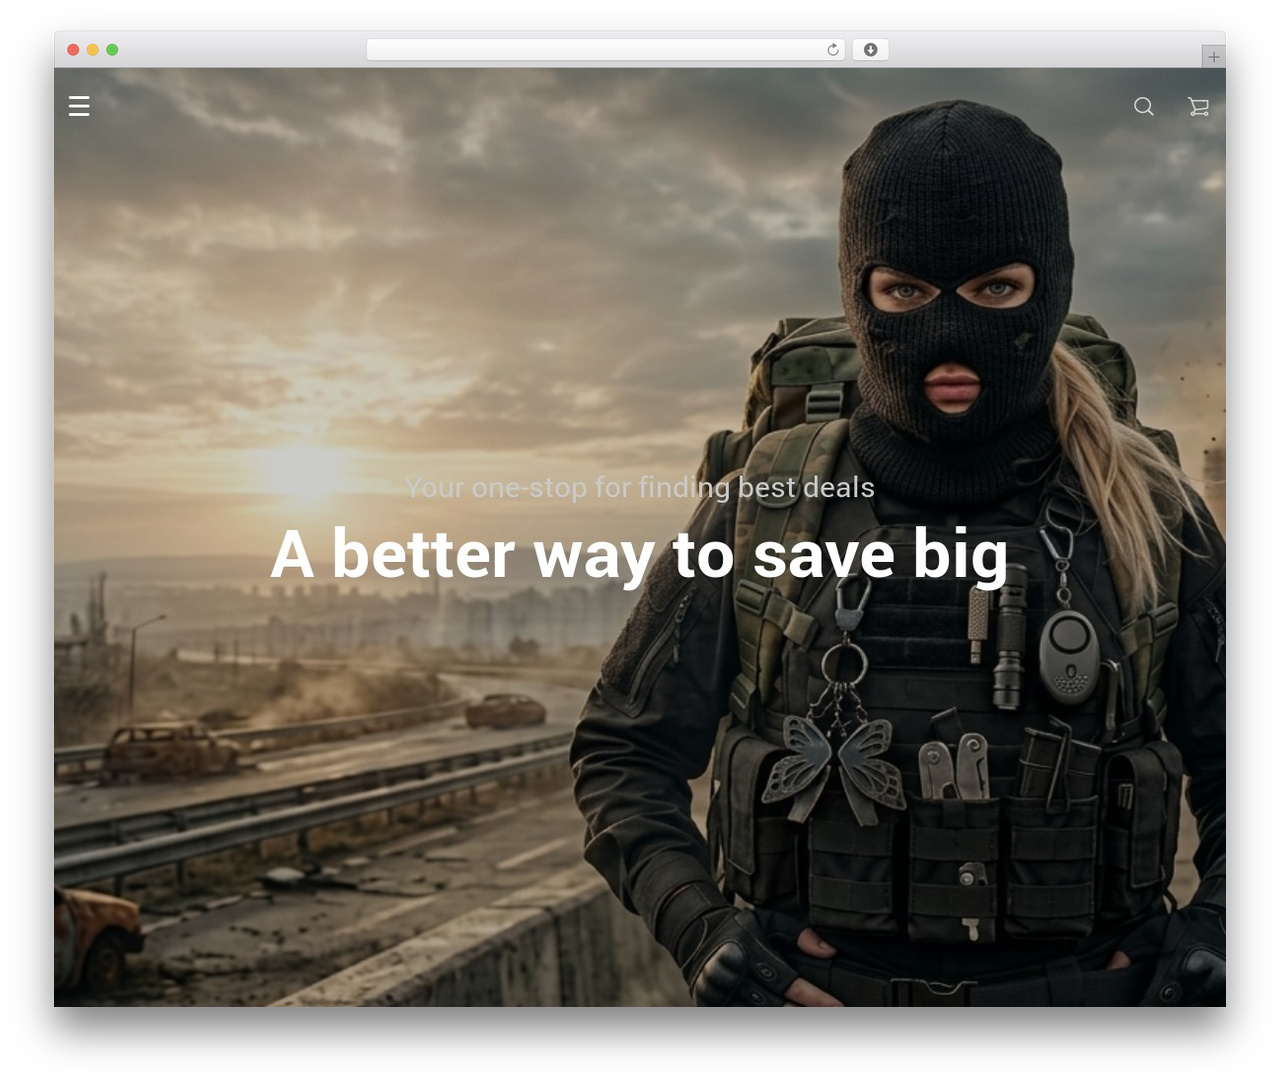This screenshot has height=1084, width=1280.
Task: Click 'Your one-stop for finding best deals' text
Action: [640, 487]
